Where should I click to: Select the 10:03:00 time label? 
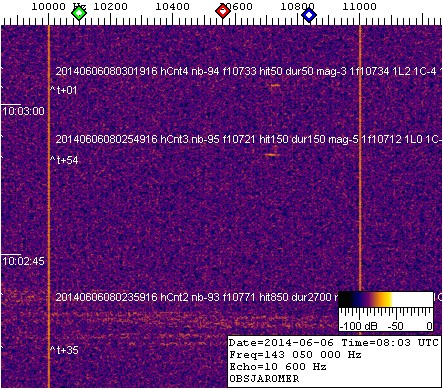click(x=23, y=111)
